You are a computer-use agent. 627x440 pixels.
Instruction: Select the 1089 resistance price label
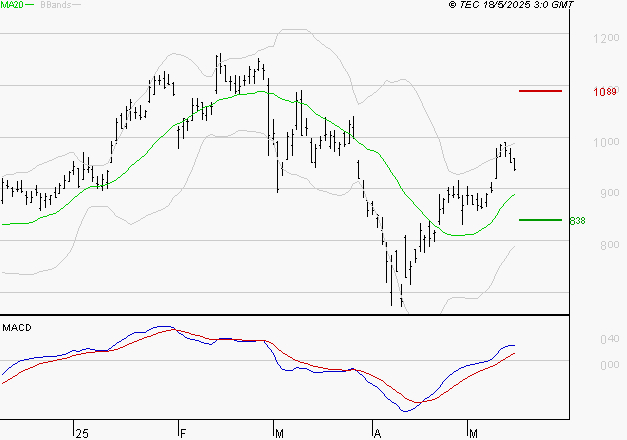tap(605, 92)
